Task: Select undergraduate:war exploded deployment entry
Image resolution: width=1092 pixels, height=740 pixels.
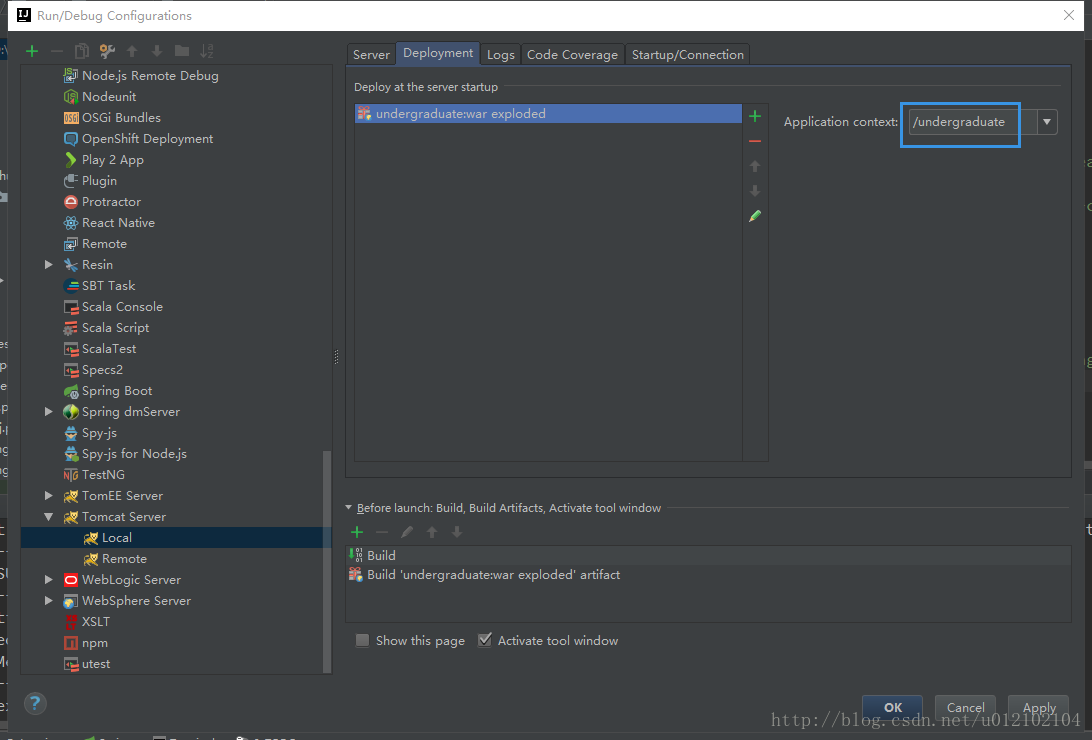Action: [548, 113]
